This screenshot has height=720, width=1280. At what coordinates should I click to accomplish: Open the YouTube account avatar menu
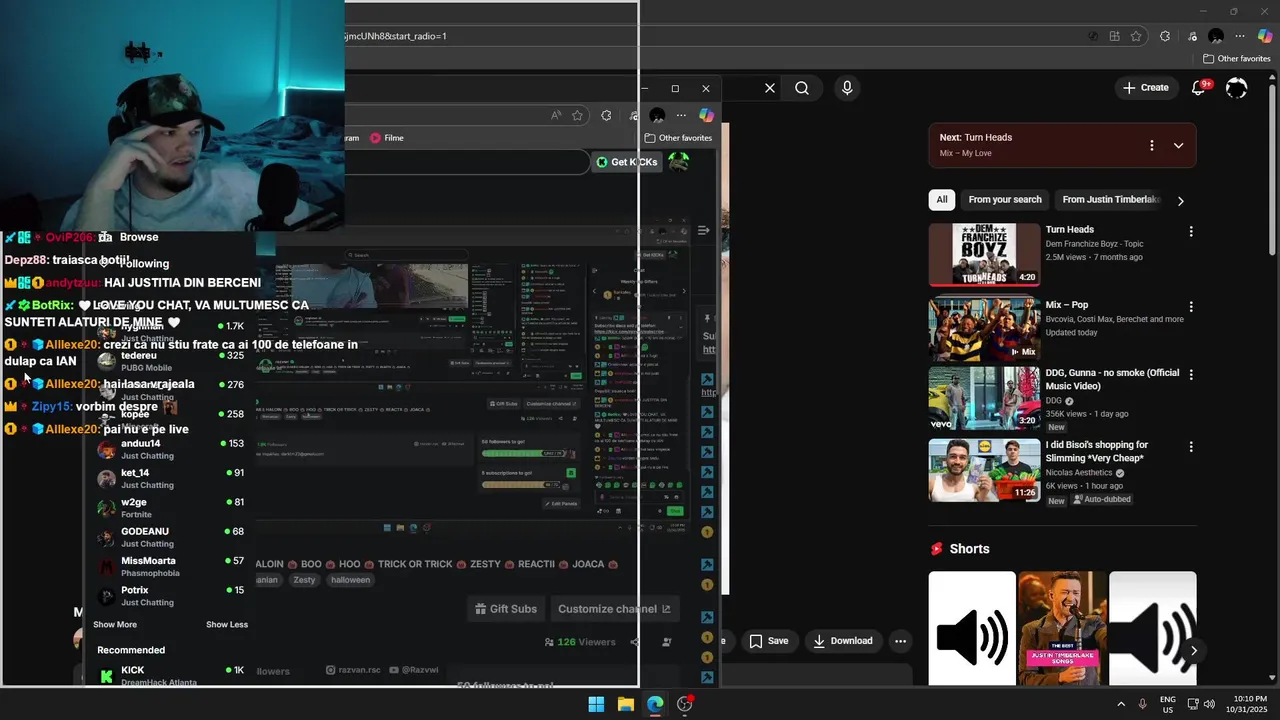pos(1237,88)
